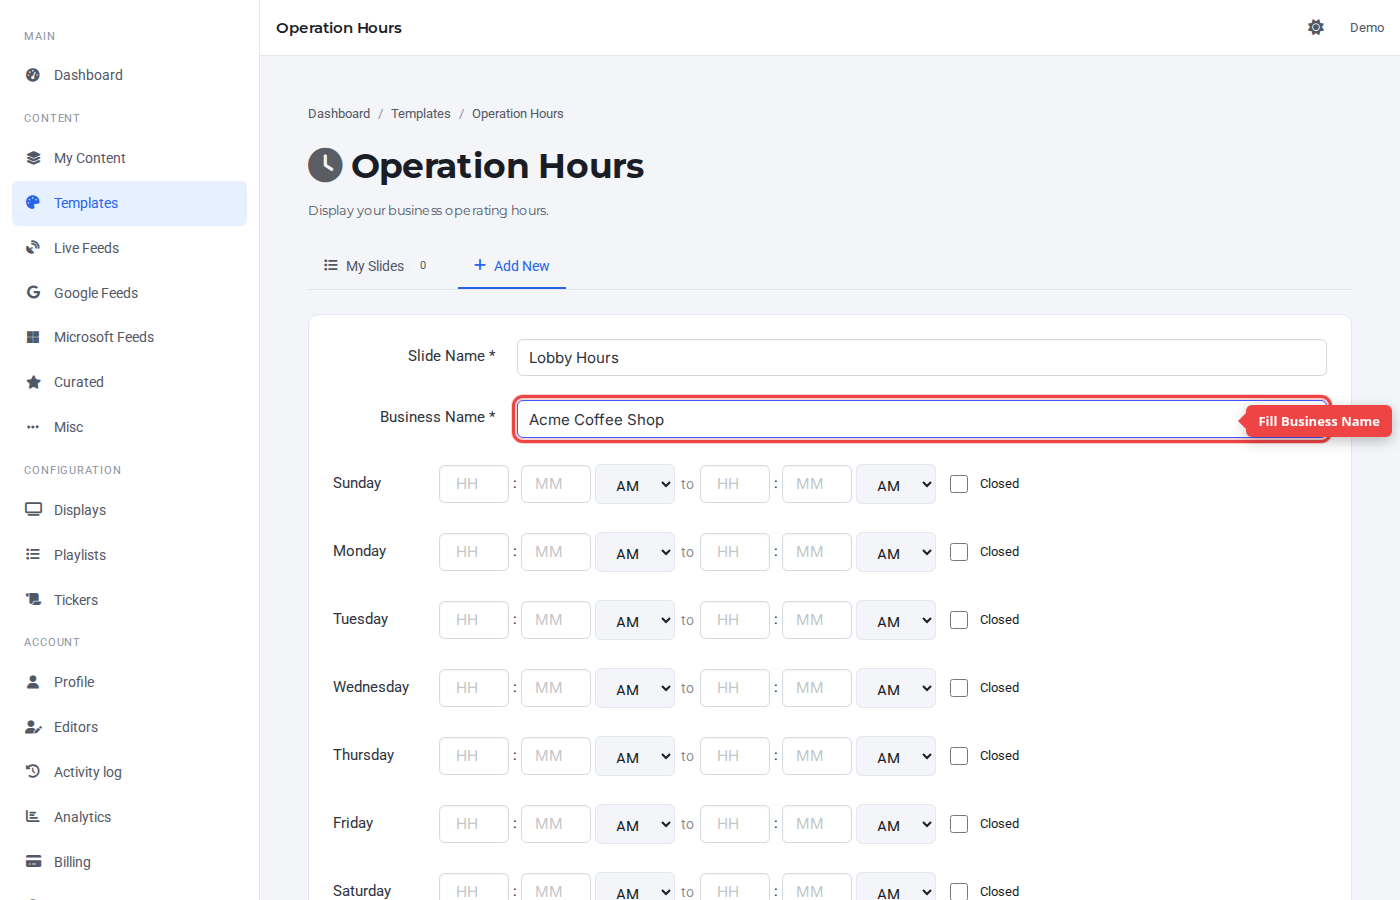
Task: Click the Tickers scroll icon
Action: point(33,600)
